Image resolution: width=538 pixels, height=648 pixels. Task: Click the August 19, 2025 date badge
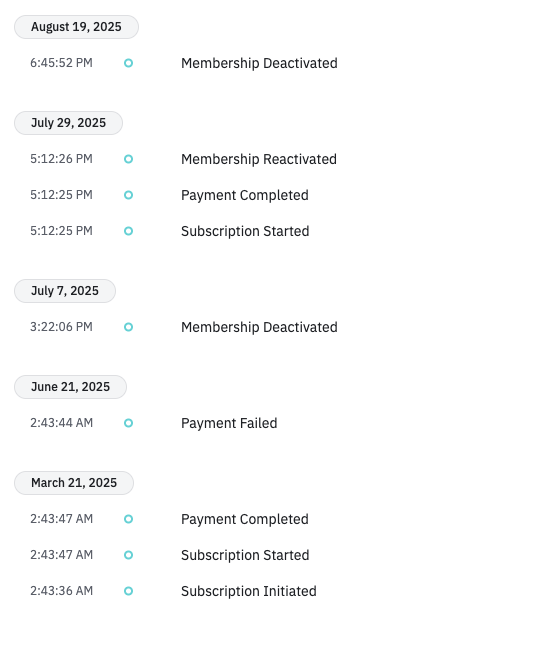click(76, 27)
